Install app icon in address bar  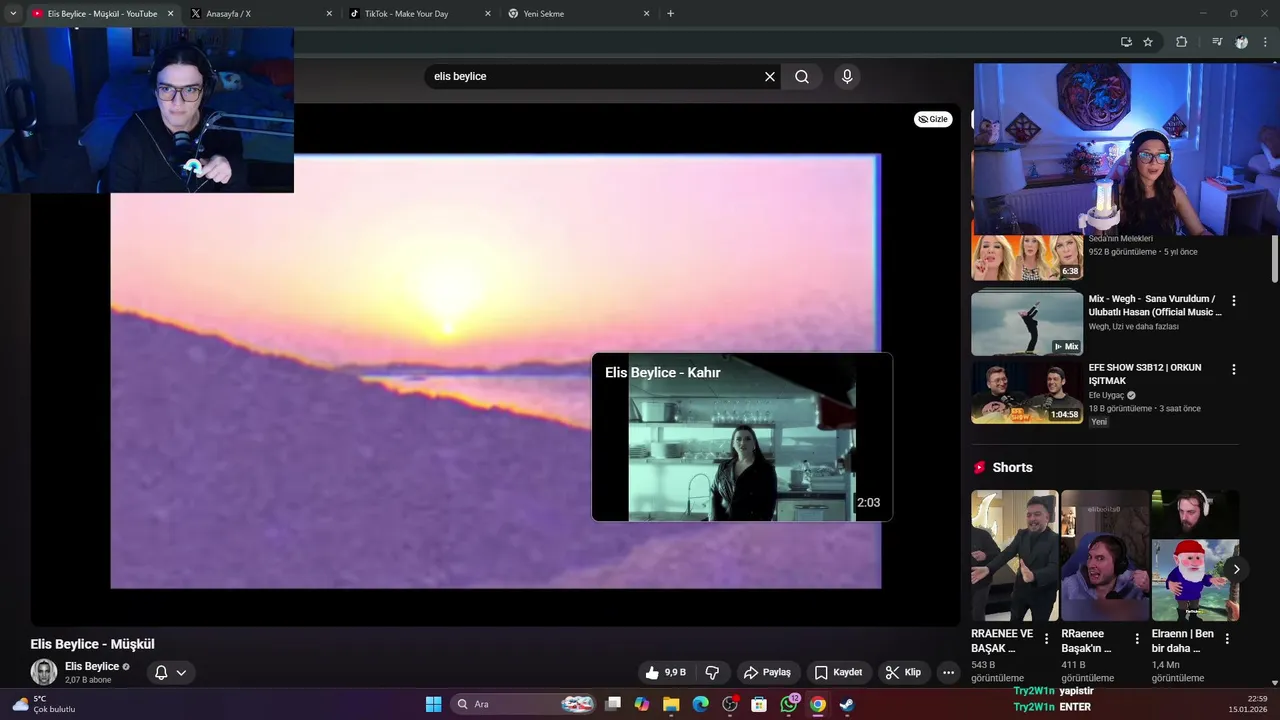pos(1126,42)
